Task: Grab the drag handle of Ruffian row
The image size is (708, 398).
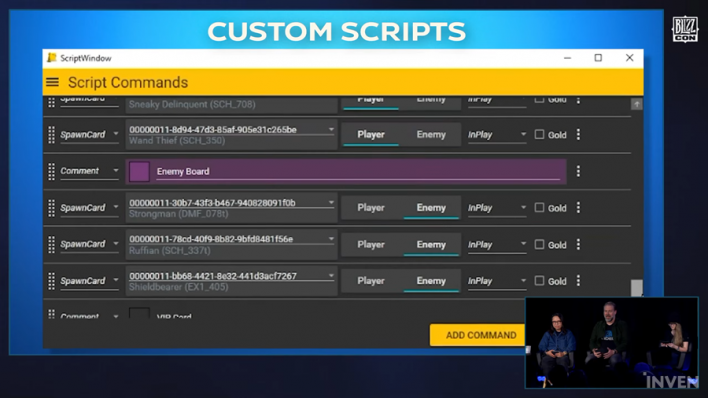Action: (51, 244)
